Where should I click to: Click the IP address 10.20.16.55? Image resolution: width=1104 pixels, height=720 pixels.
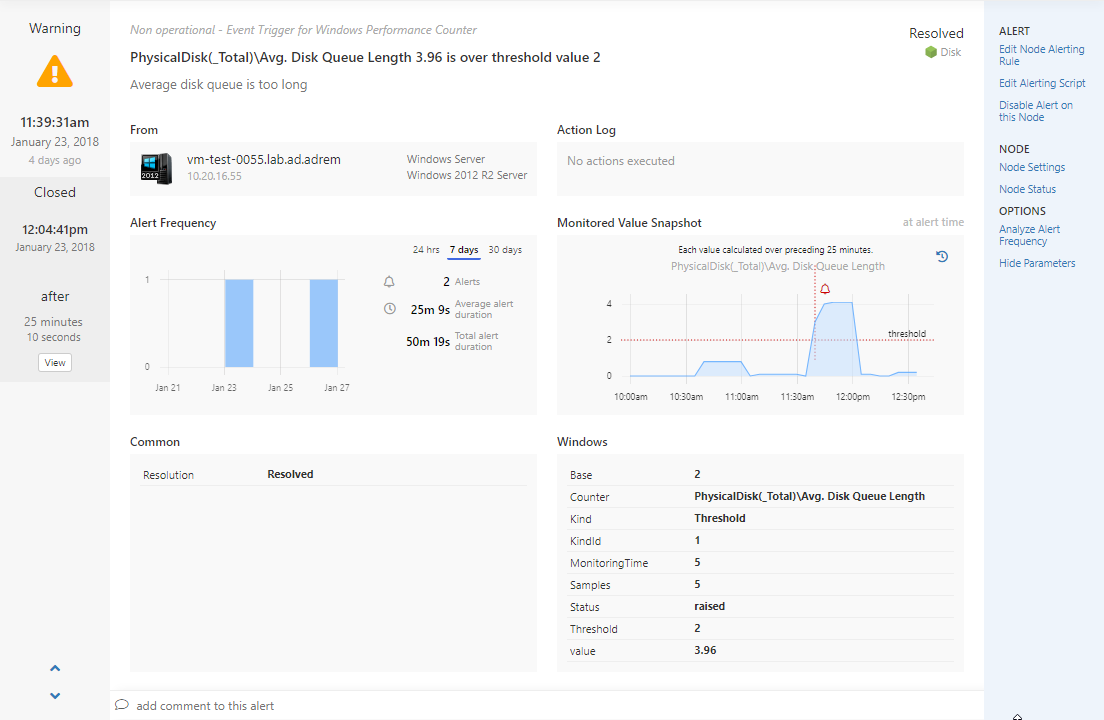(x=214, y=176)
